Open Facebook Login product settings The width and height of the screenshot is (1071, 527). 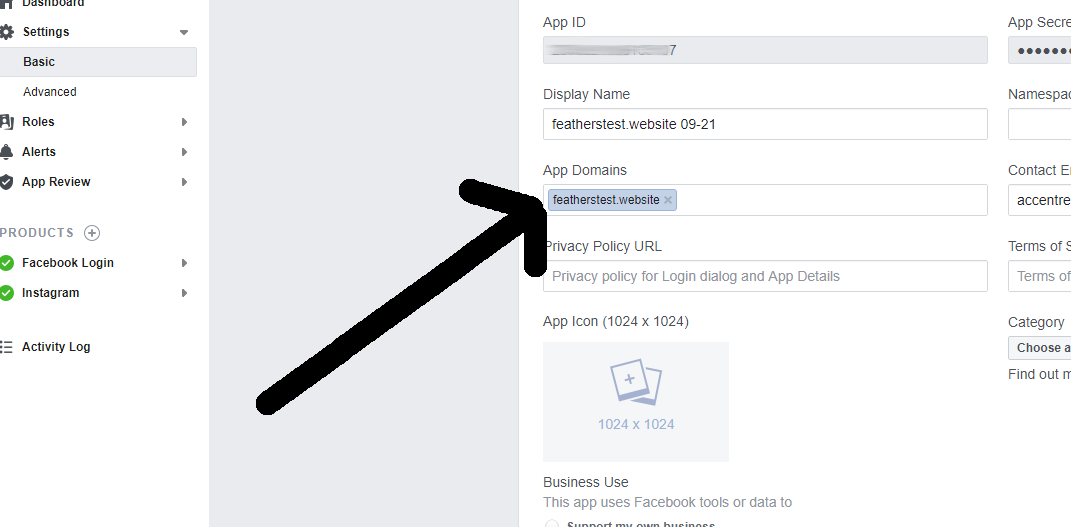[x=68, y=263]
